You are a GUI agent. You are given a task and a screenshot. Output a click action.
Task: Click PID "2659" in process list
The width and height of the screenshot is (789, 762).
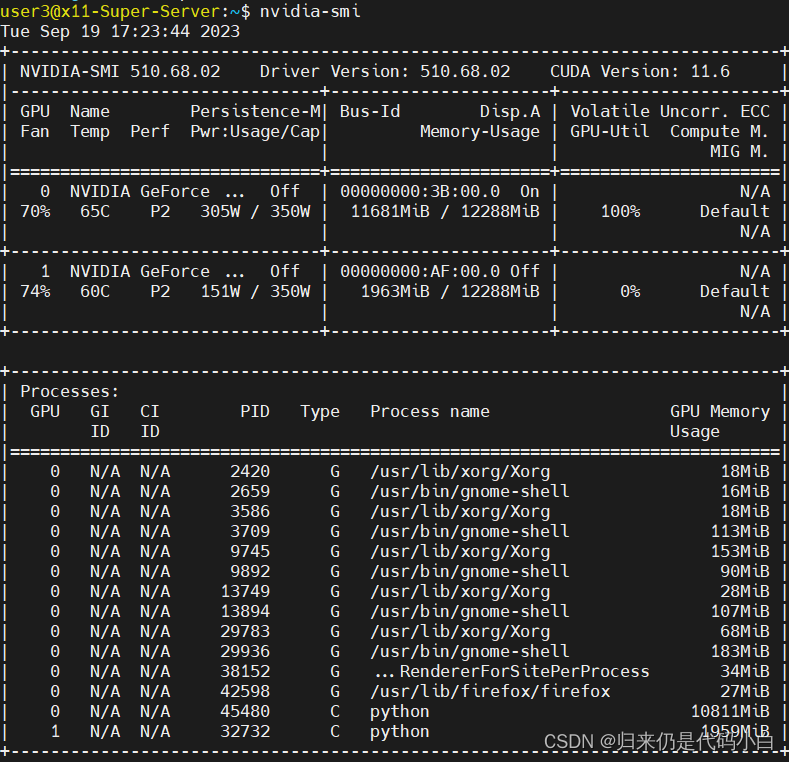(x=250, y=492)
